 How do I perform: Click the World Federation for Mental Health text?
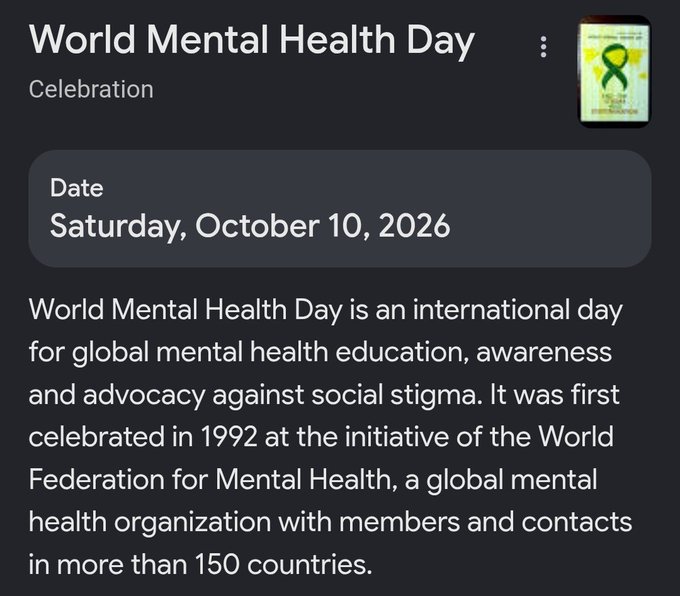pos(321,458)
